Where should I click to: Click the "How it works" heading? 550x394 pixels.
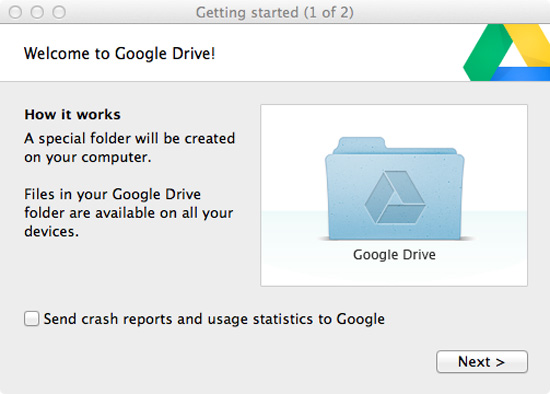[72, 114]
